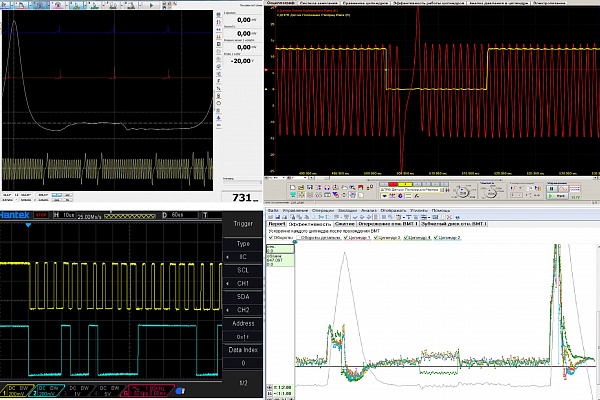Viewport: 600px width, 400px height.
Task: Start acquisition with the green play button
Action: click(557, 196)
